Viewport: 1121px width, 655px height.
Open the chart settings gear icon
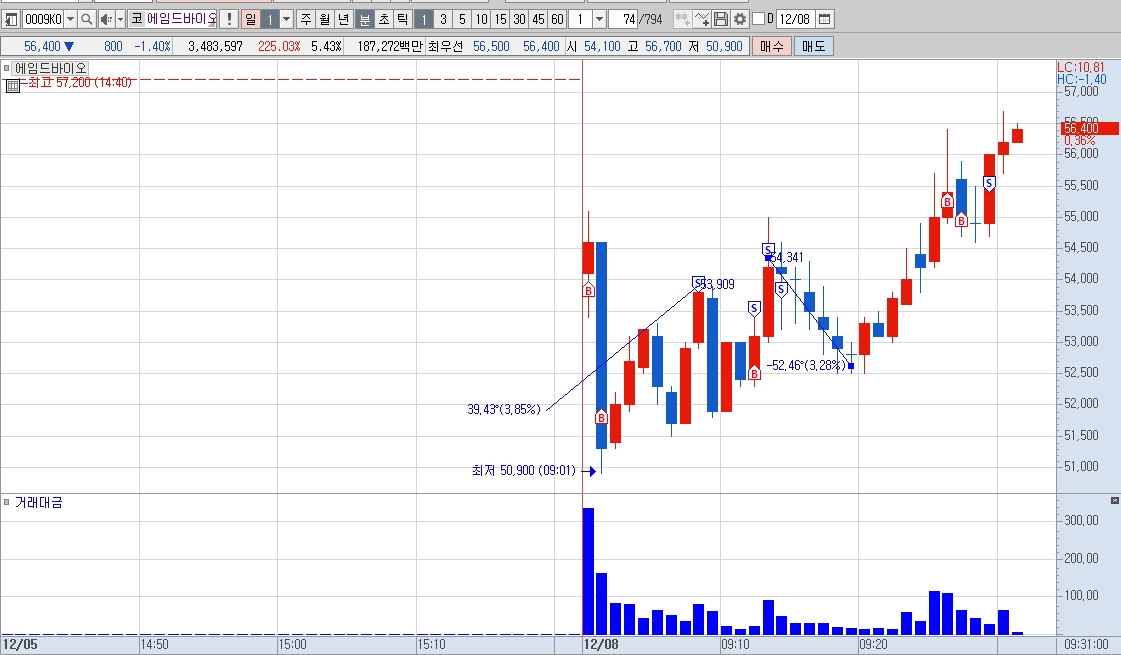pos(740,19)
